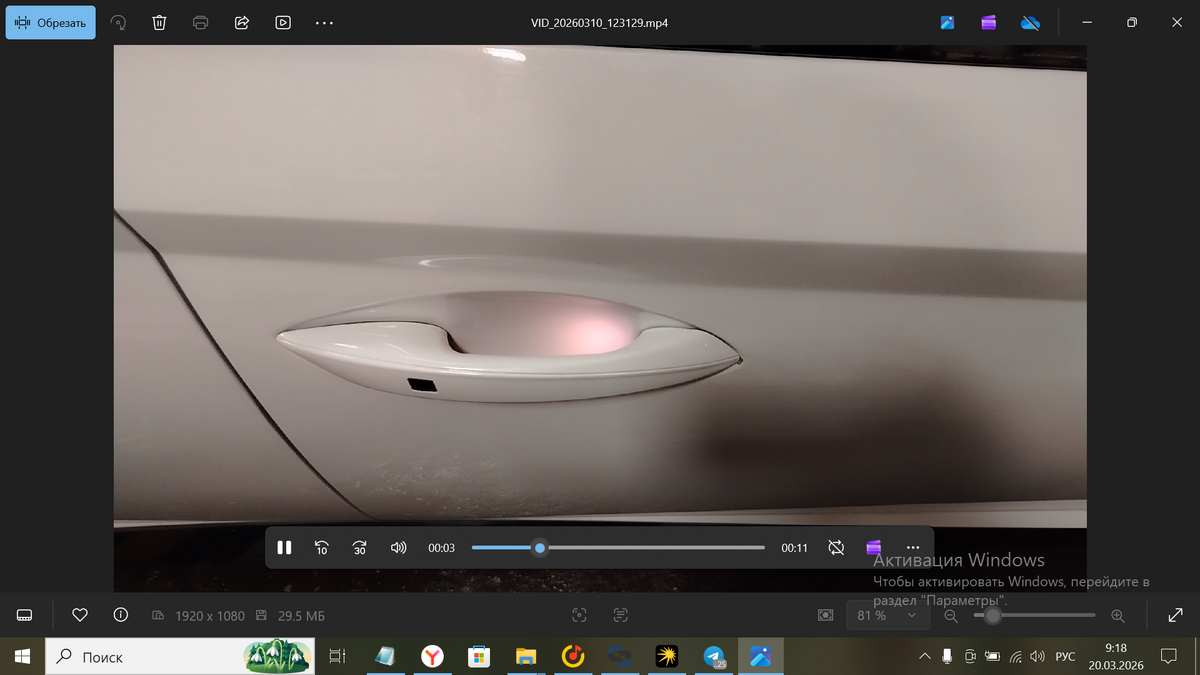Mute the video volume

point(398,548)
